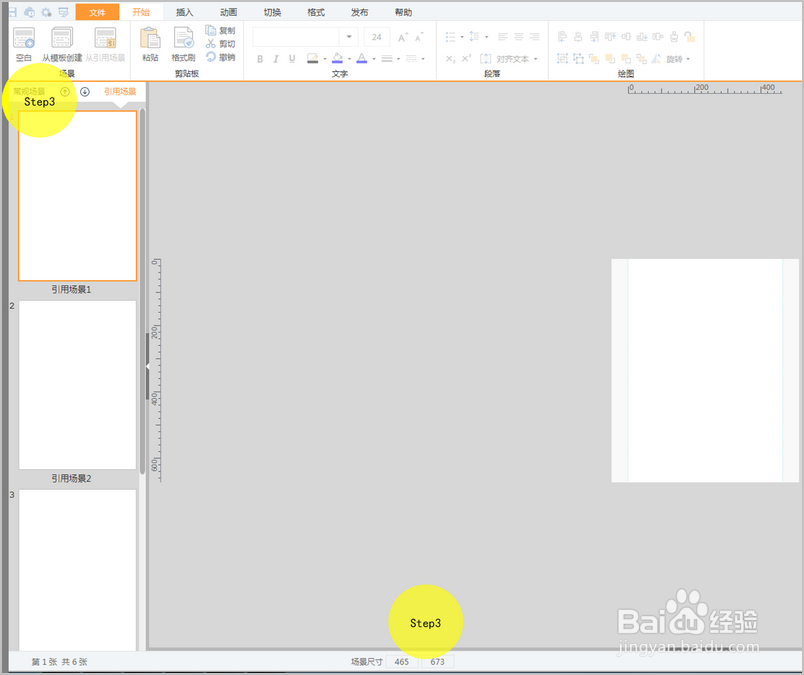The height and width of the screenshot is (675, 804).
Task: Switch to the 开始 tab
Action: point(141,12)
